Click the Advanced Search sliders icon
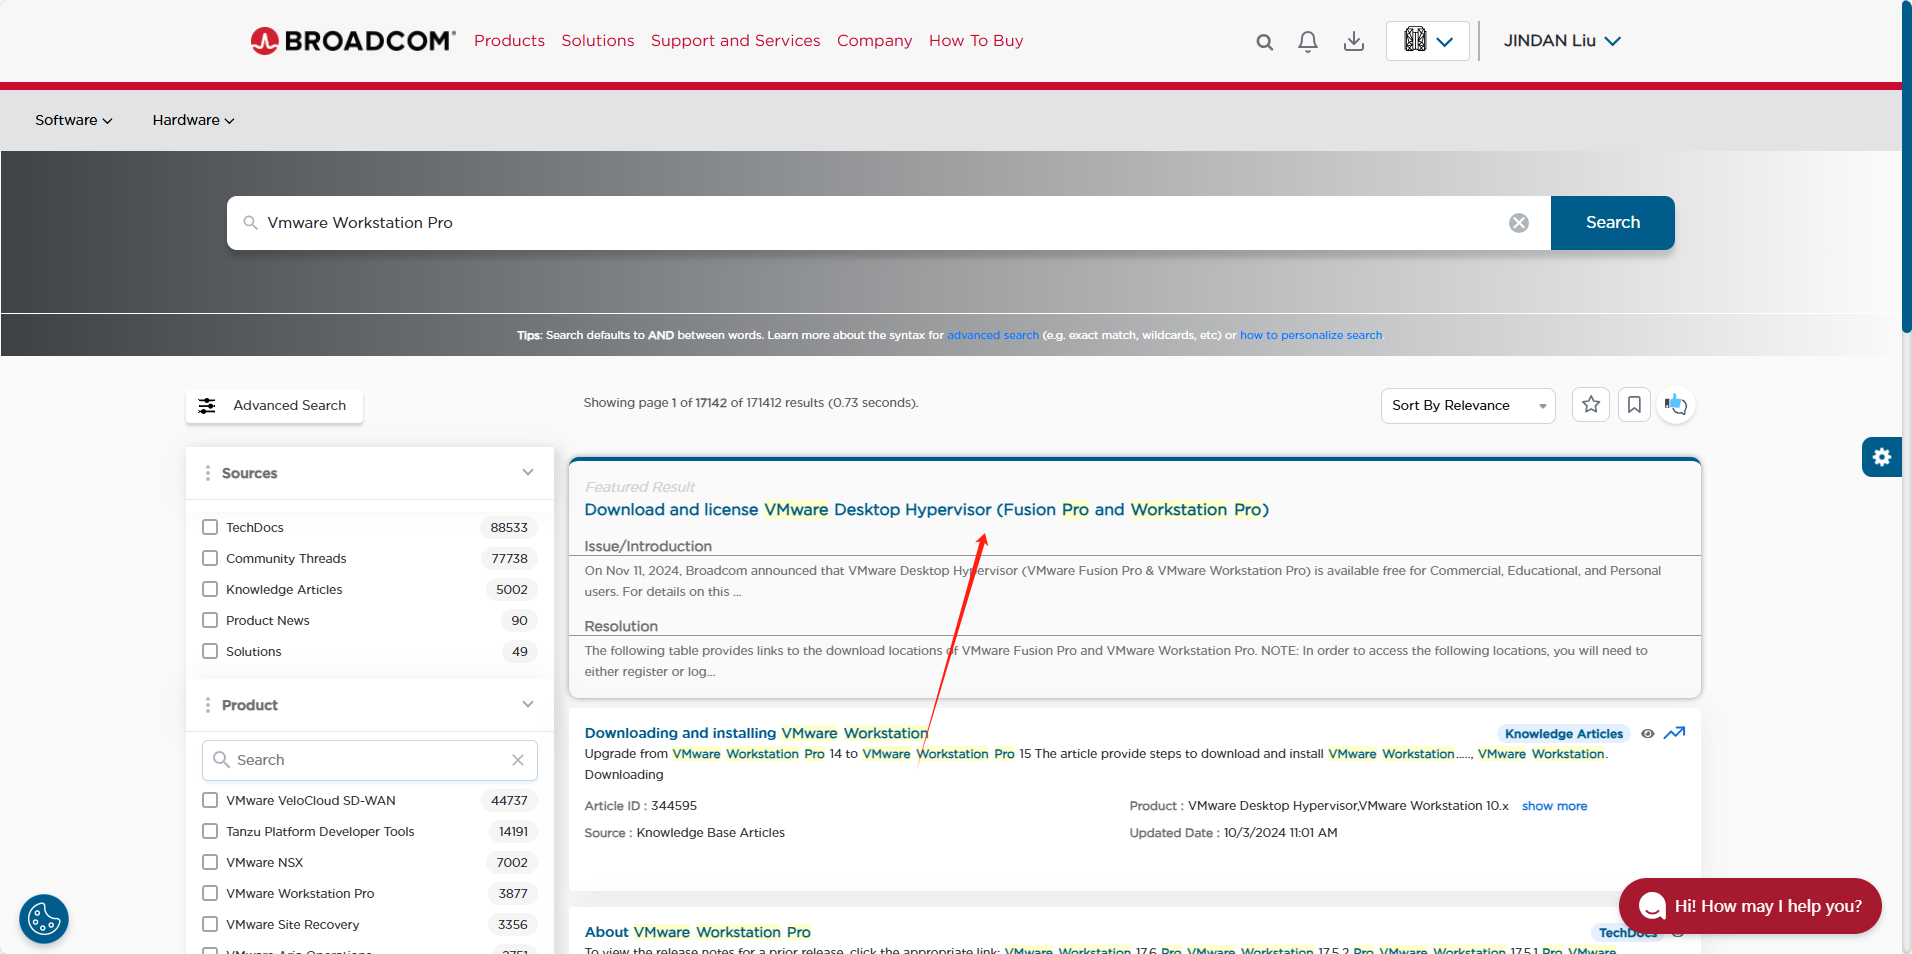 coord(207,405)
